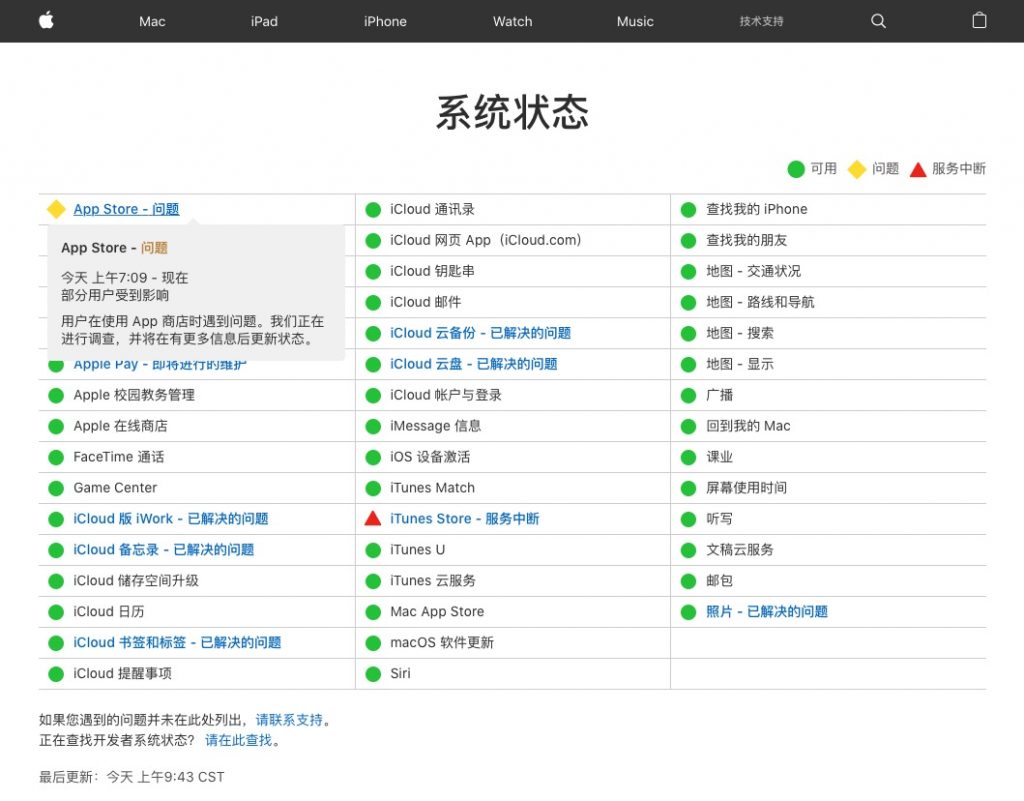This screenshot has height=801, width=1024.
Task: Click red triangle next to iTunes Store
Action: coord(373,518)
